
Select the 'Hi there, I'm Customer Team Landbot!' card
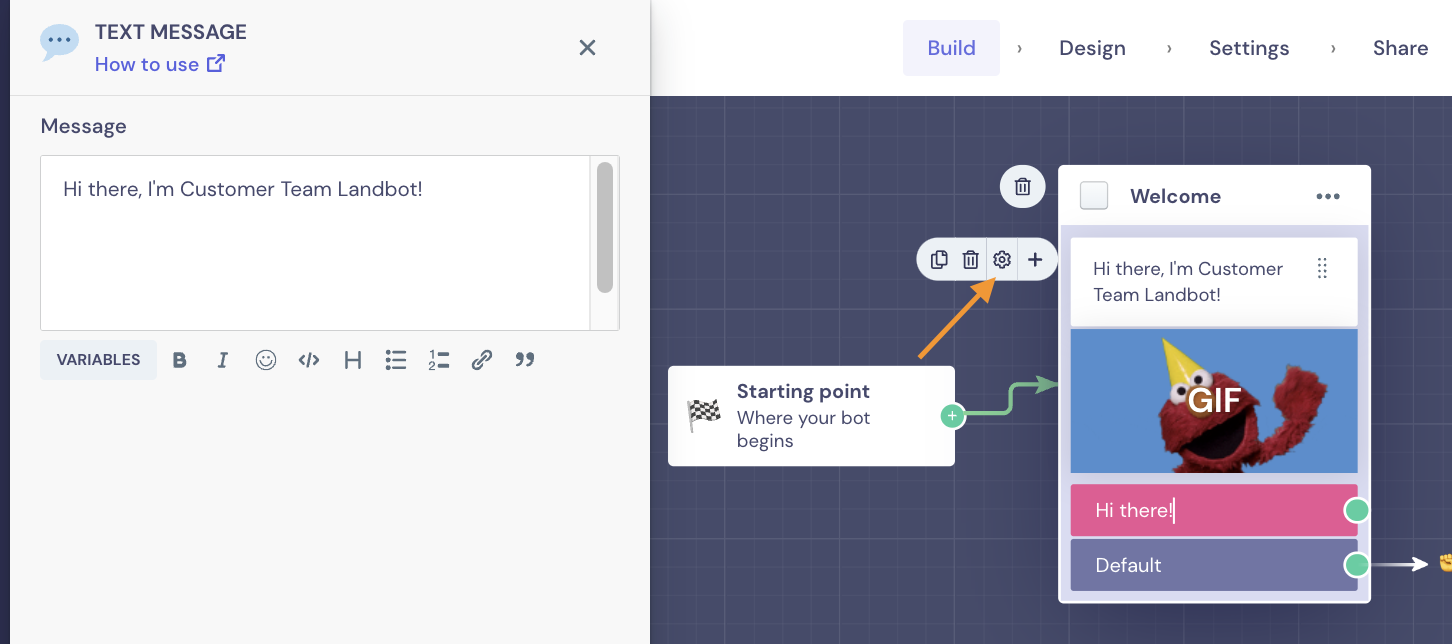click(1214, 282)
